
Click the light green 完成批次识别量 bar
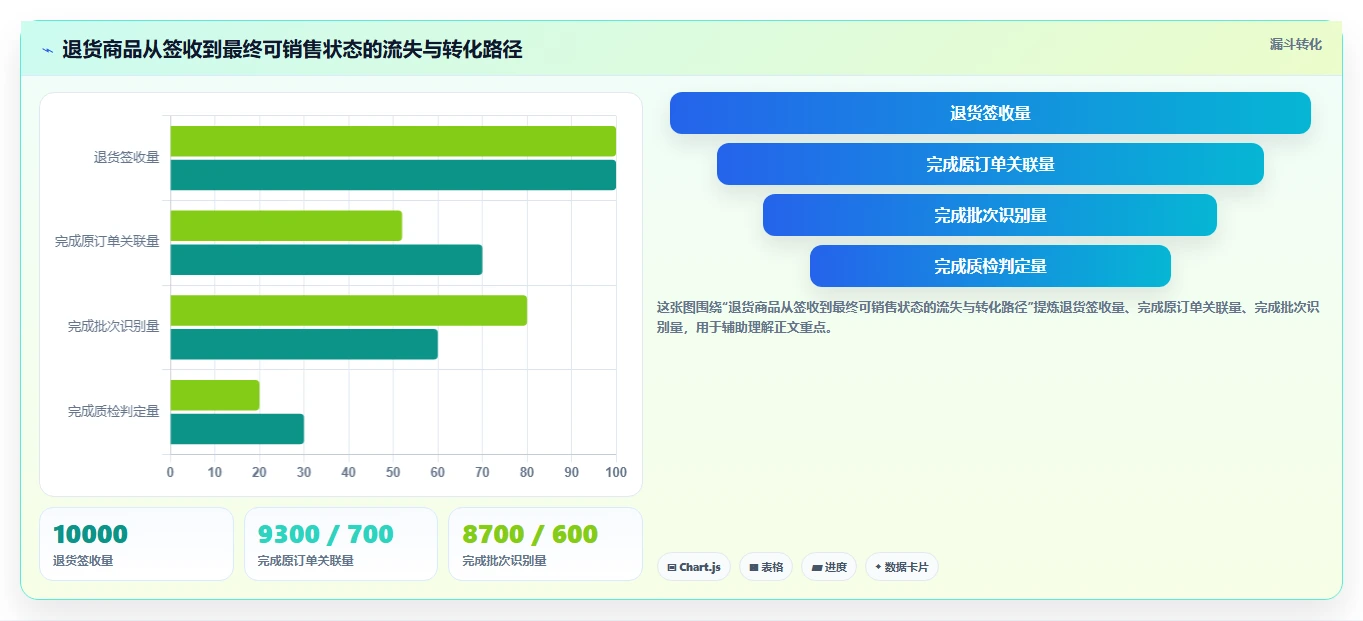[x=348, y=310]
